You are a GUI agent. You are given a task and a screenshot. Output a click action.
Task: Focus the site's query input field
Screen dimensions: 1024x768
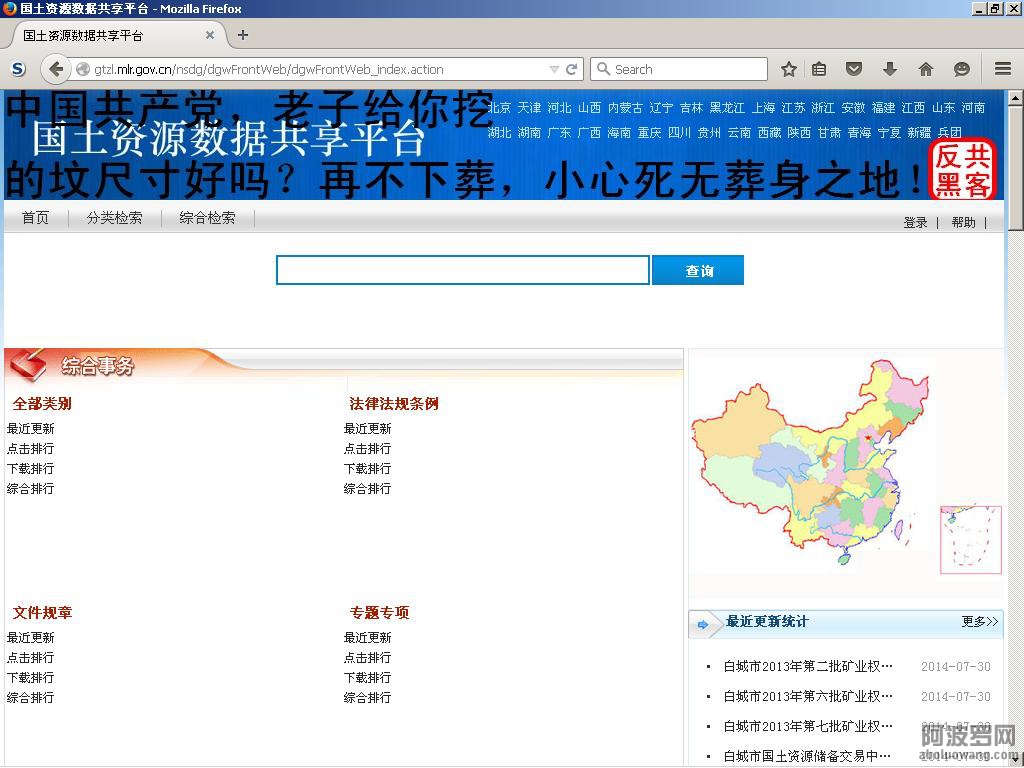[x=462, y=270]
